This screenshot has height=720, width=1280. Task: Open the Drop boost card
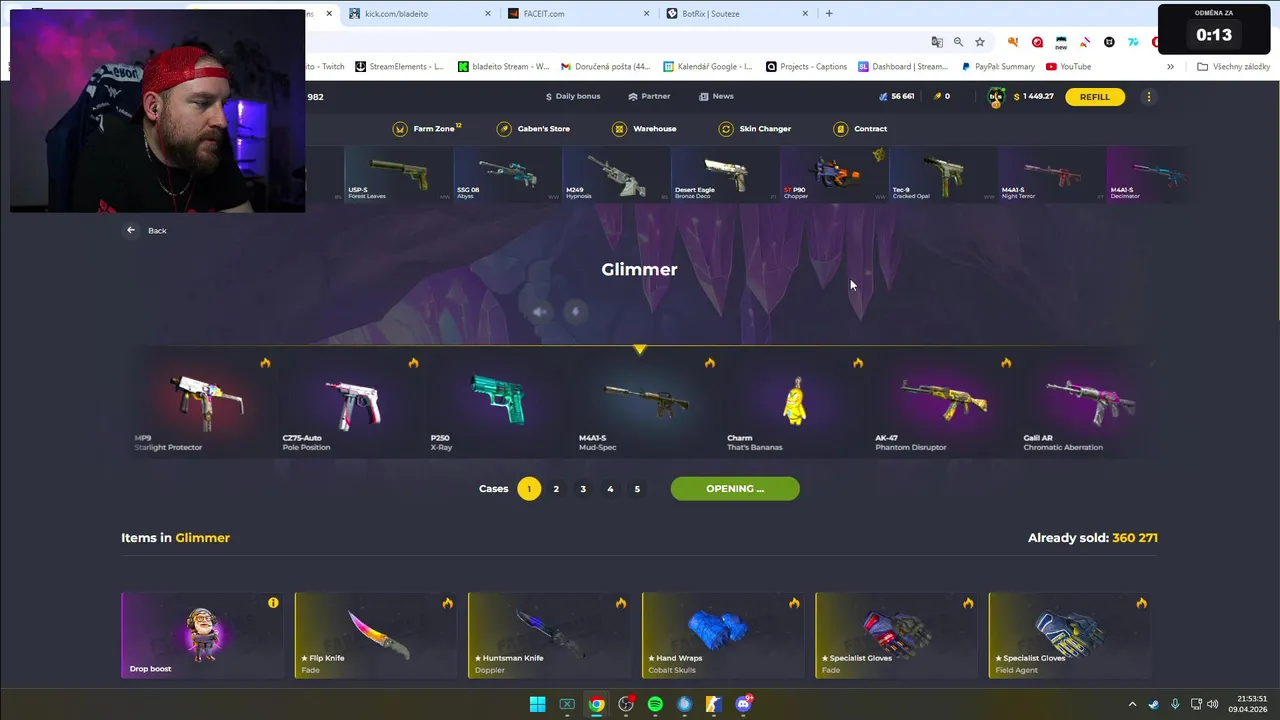202,635
